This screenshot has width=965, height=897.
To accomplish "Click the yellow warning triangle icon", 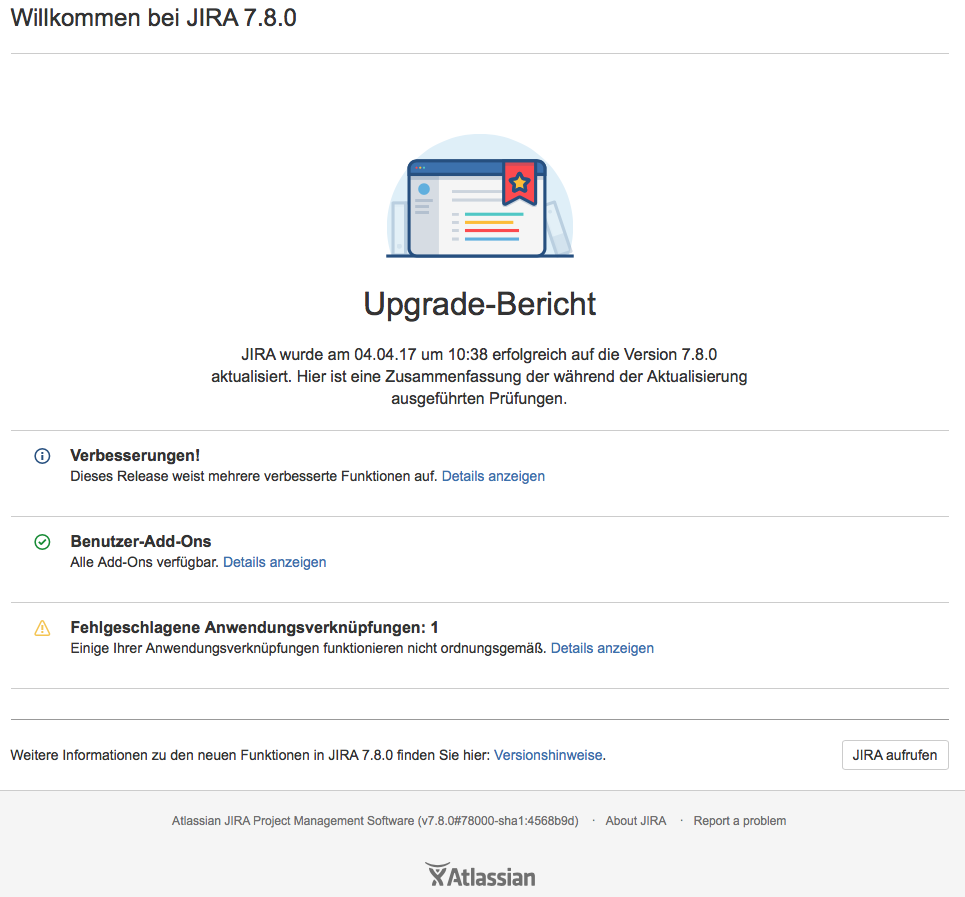I will coord(42,628).
